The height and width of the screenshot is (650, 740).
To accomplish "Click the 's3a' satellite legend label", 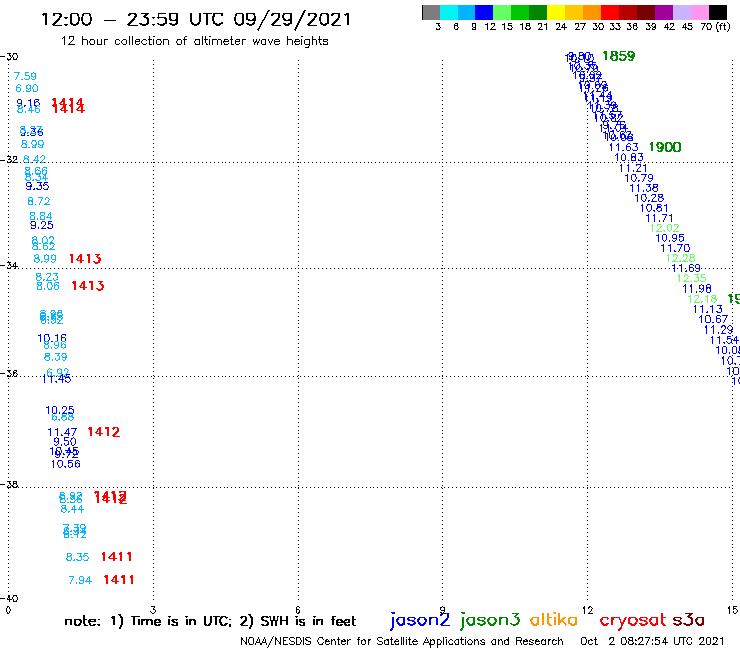I will 688,620.
